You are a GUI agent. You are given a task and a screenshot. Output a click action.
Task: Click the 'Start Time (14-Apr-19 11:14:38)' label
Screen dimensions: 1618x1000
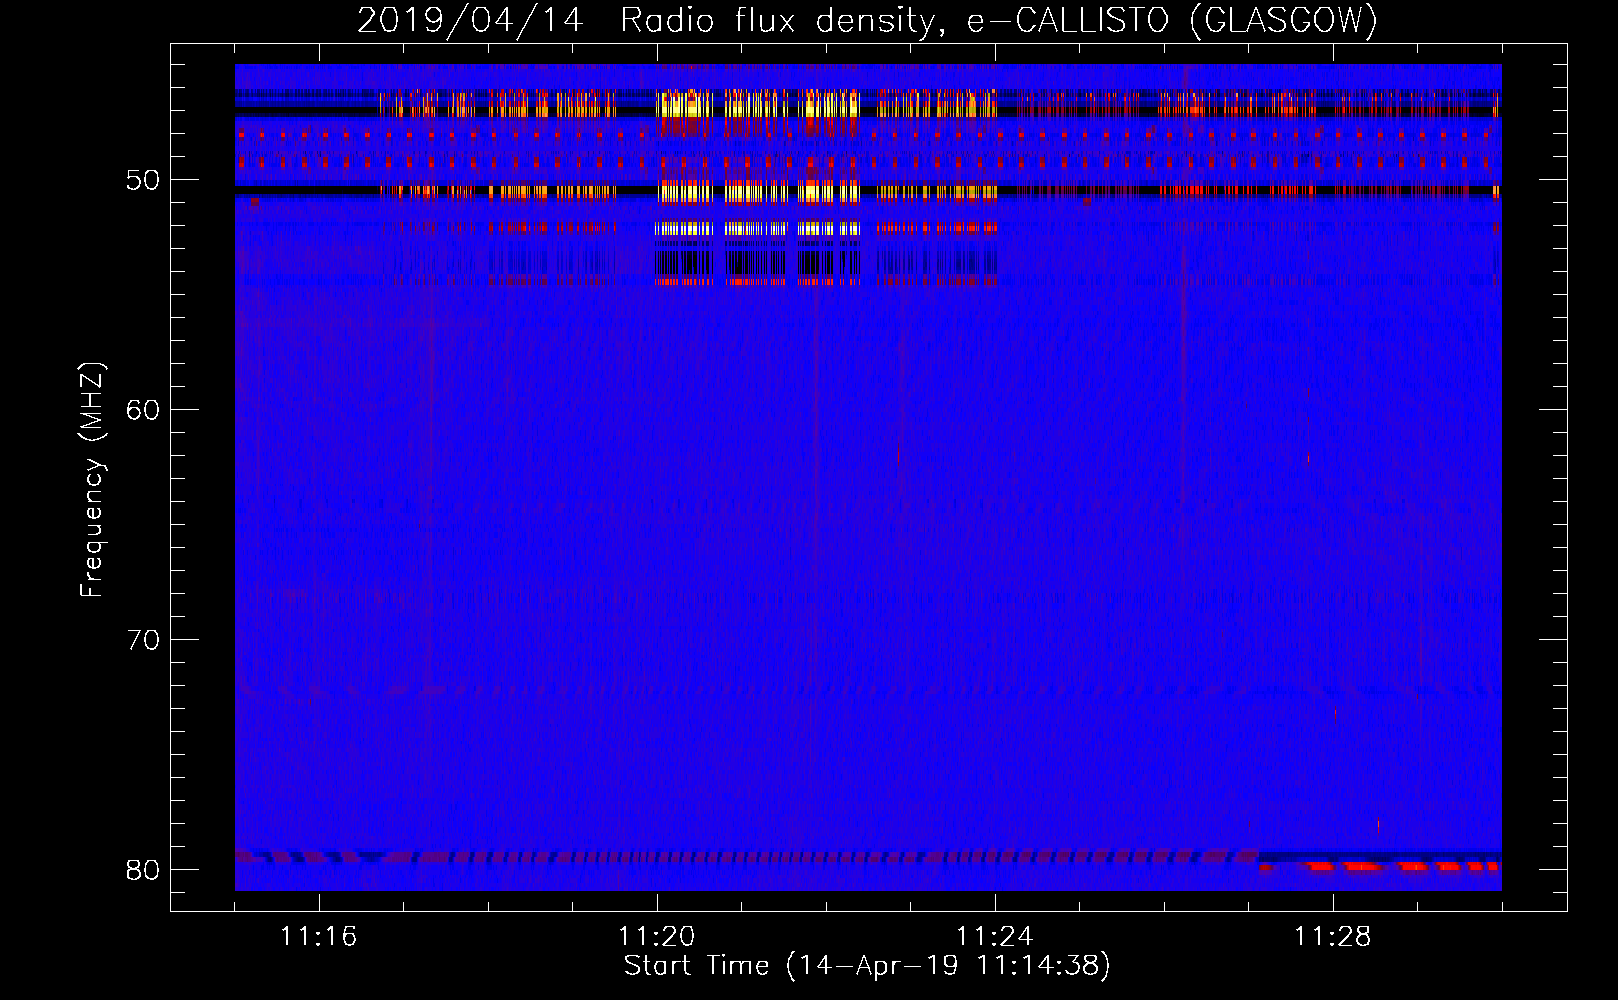[x=867, y=965]
